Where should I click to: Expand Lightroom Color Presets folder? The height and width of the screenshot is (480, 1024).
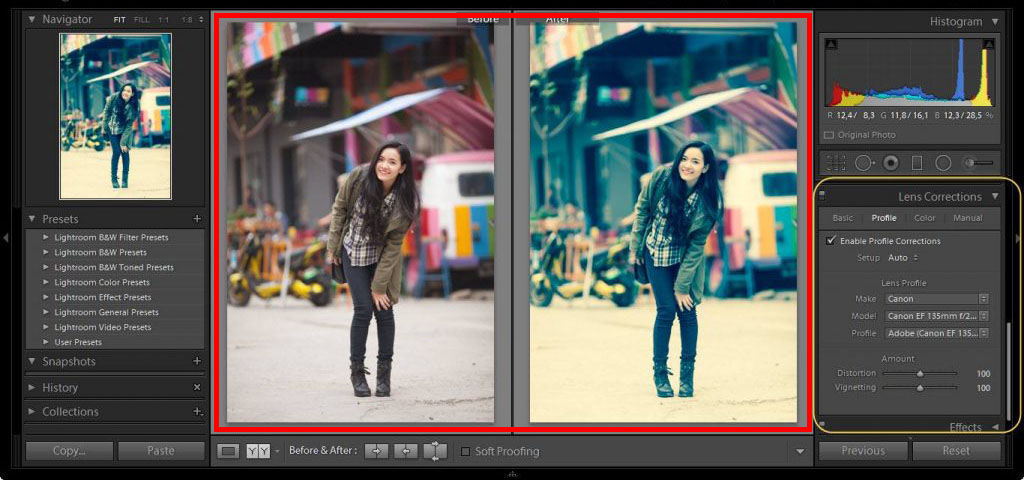coord(46,282)
